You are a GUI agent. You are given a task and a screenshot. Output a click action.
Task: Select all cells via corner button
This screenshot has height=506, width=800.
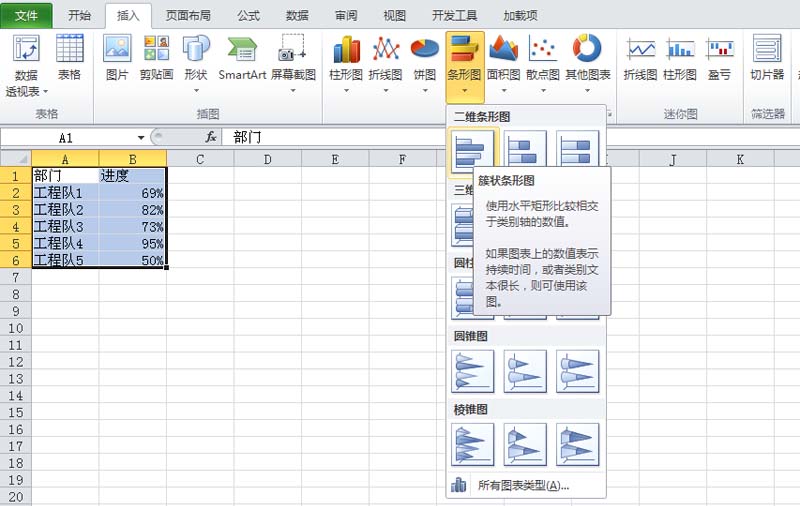(16, 159)
